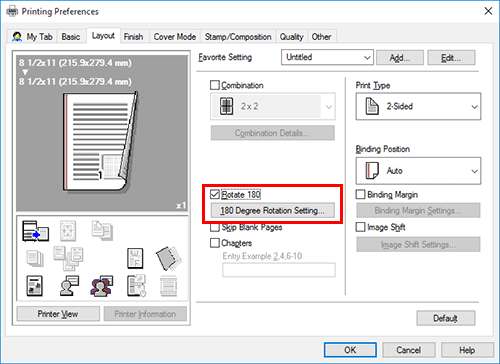Select the single user authentication icon
500x364 pixels.
[x=69, y=286]
